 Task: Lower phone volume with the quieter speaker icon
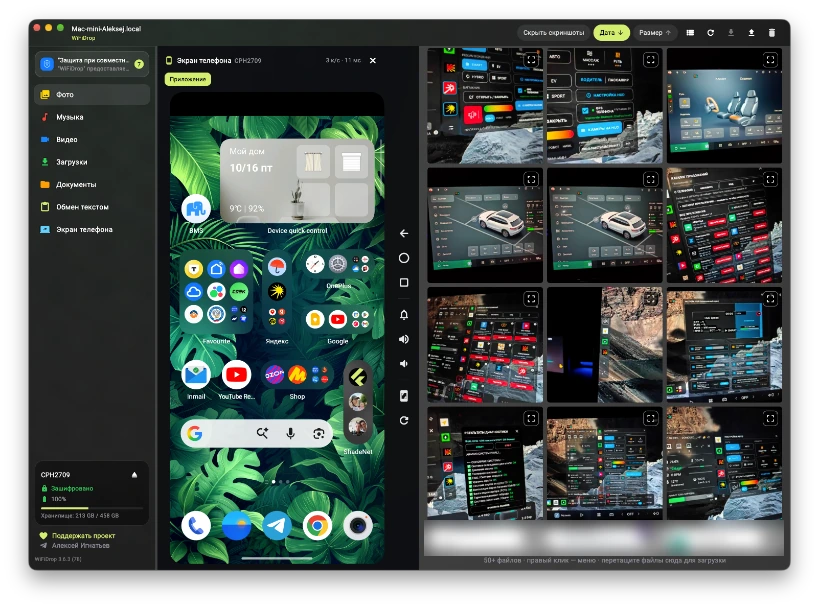404,364
